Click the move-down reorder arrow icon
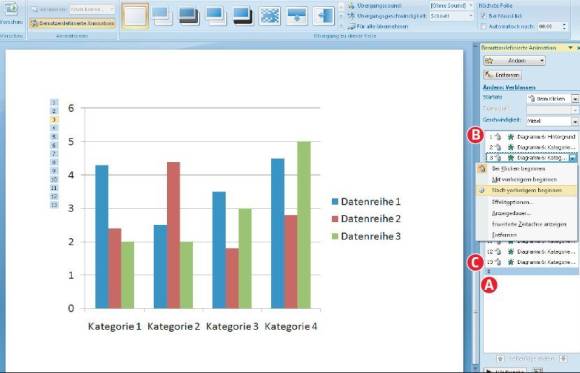This screenshot has height=373, width=580. point(563,359)
